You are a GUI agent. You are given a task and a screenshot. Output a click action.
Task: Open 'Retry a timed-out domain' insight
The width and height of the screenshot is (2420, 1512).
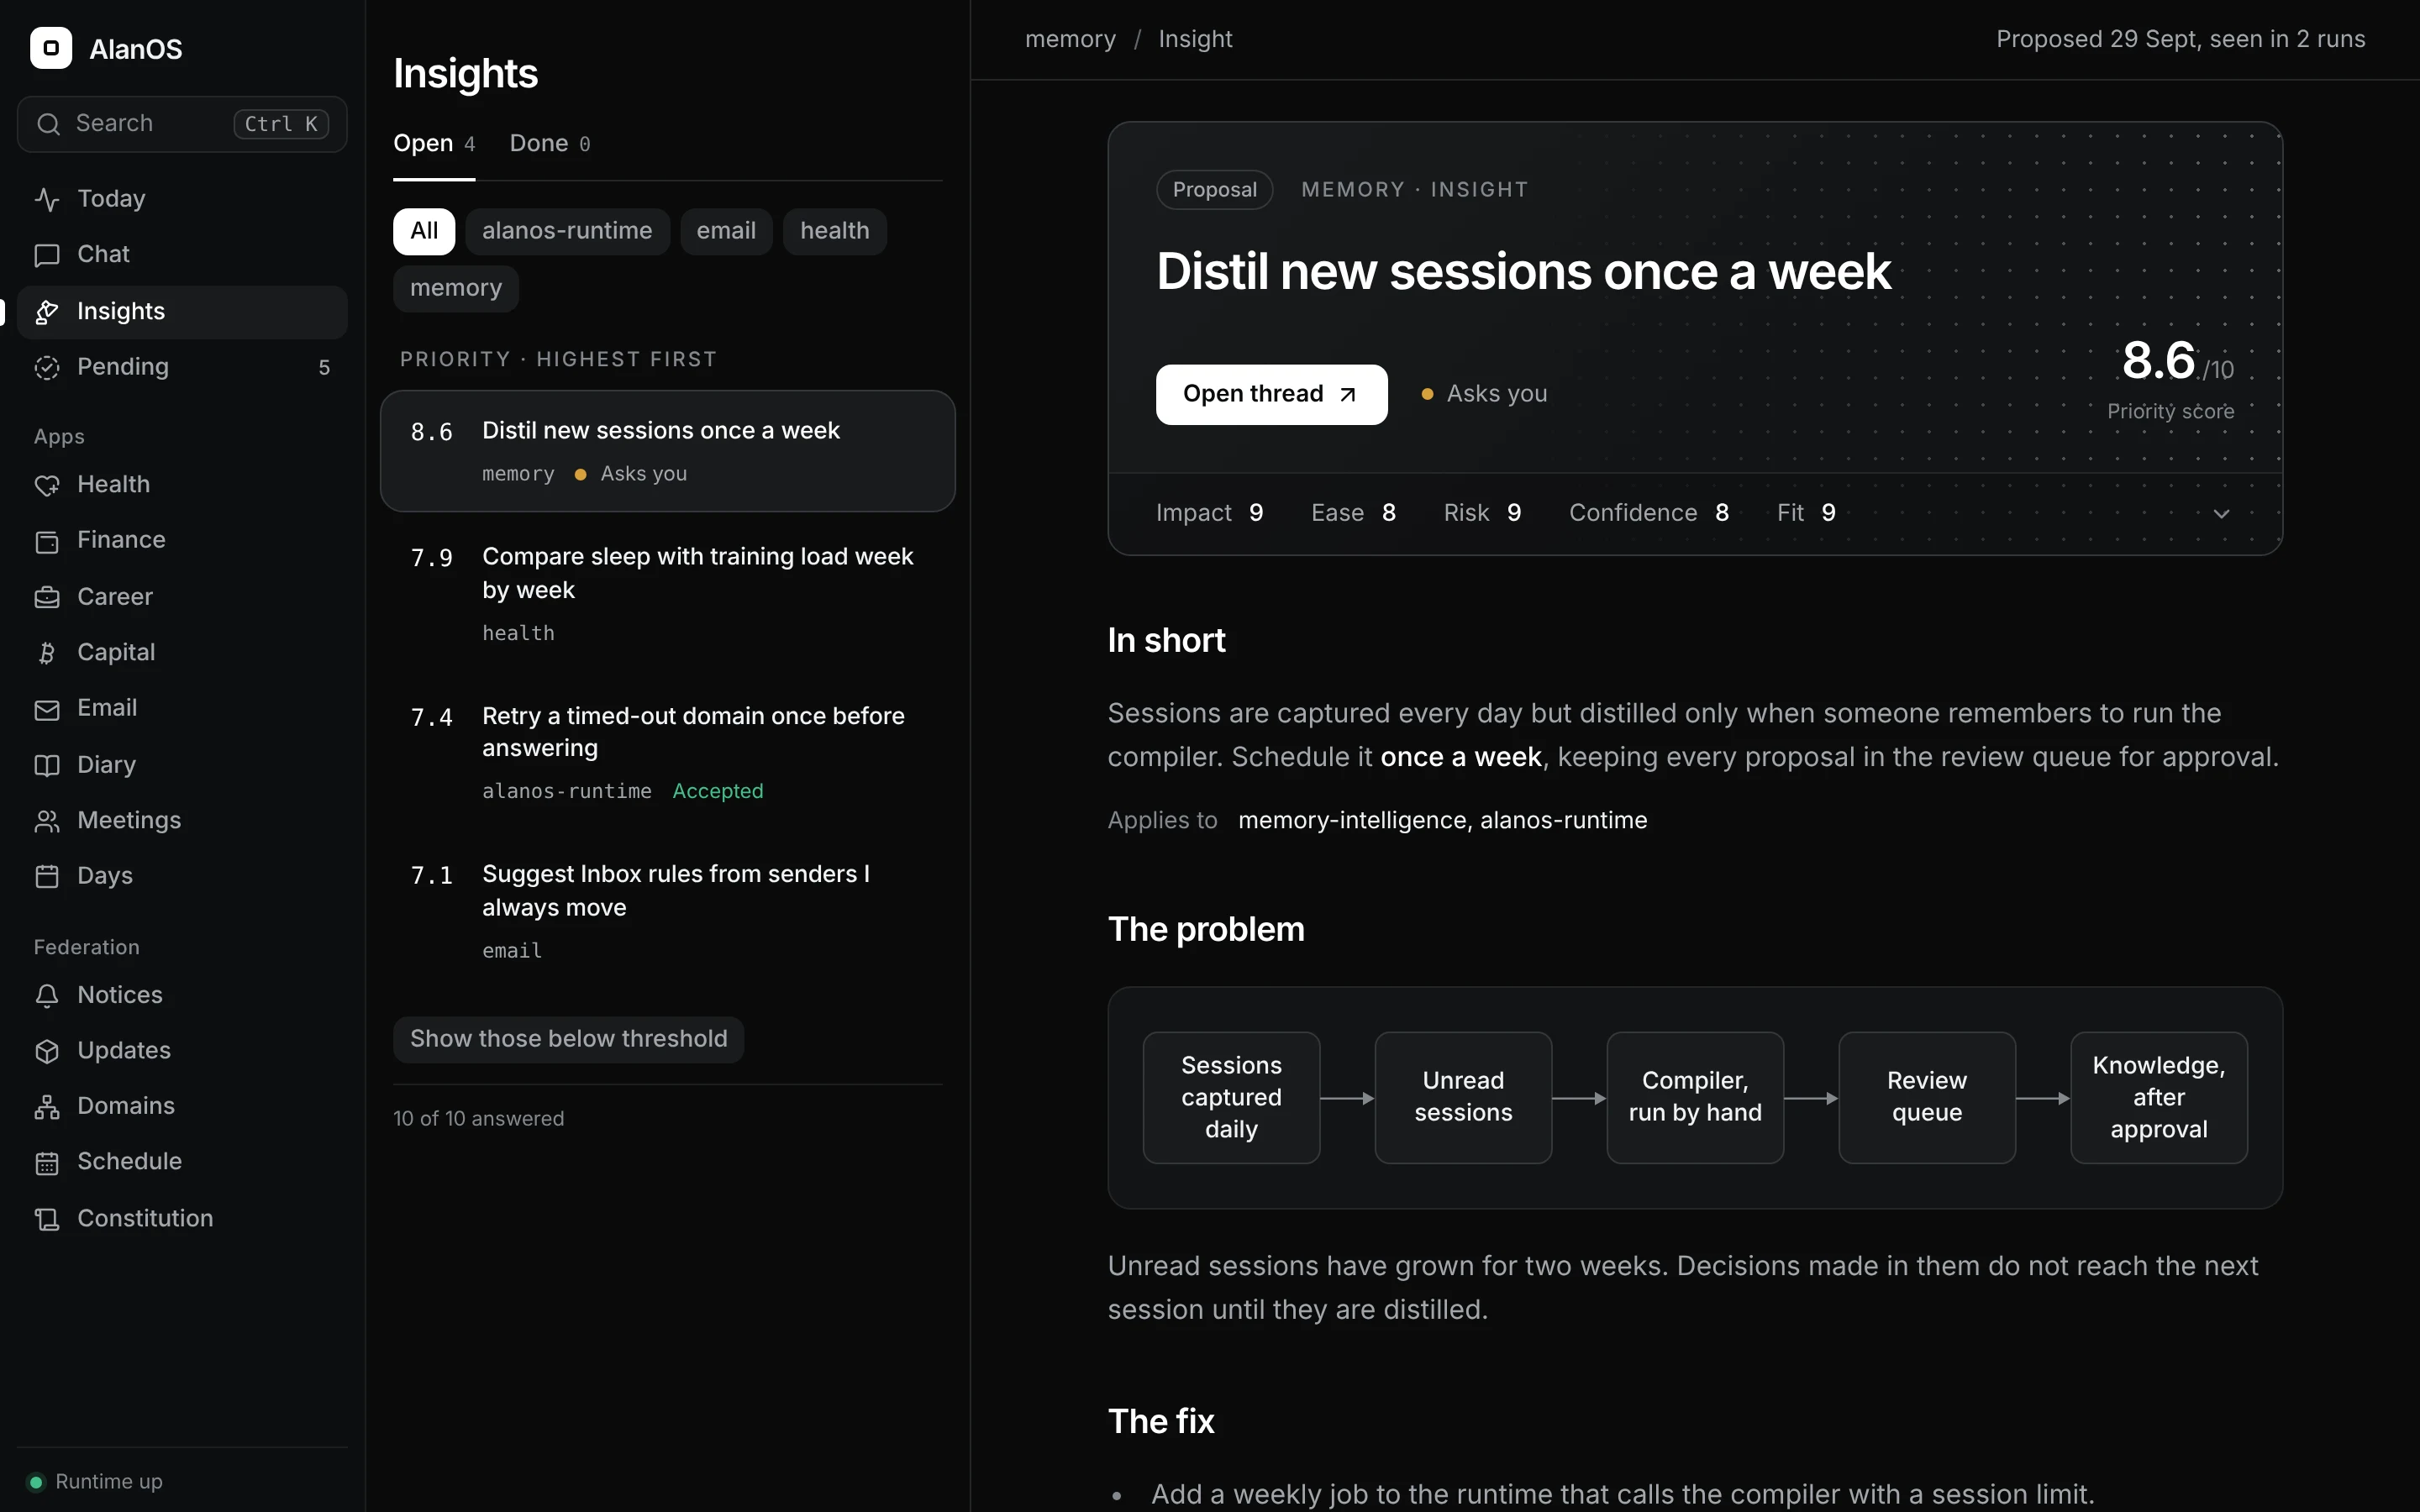[x=668, y=753]
